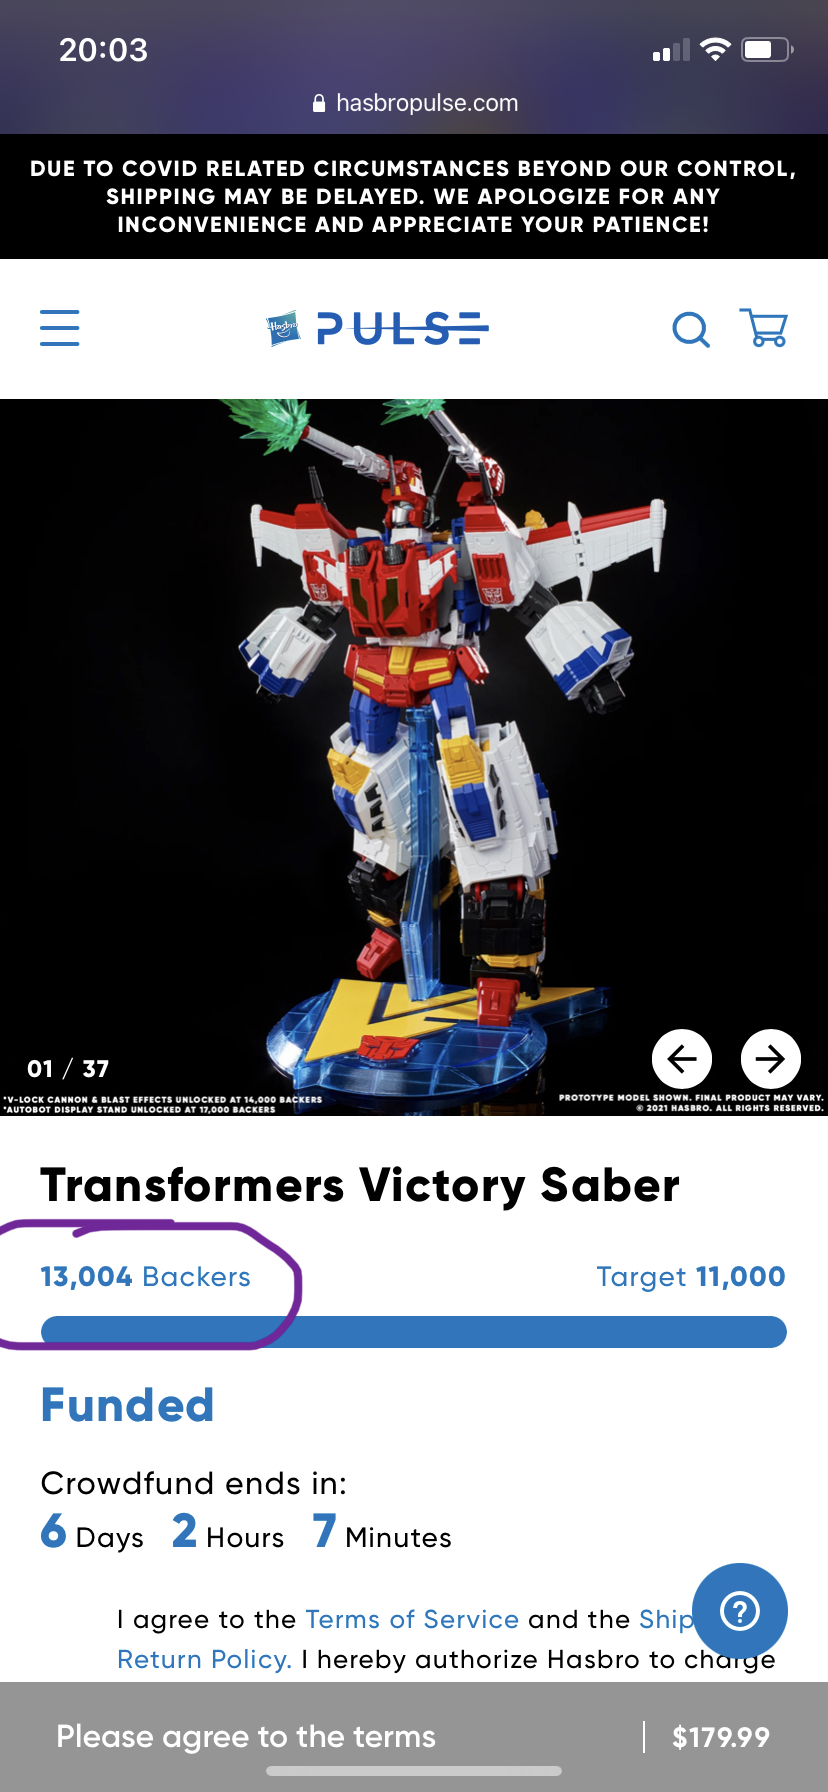This screenshot has height=1792, width=828.
Task: Tap the $179.99 price in bottom bar
Action: [721, 1737]
